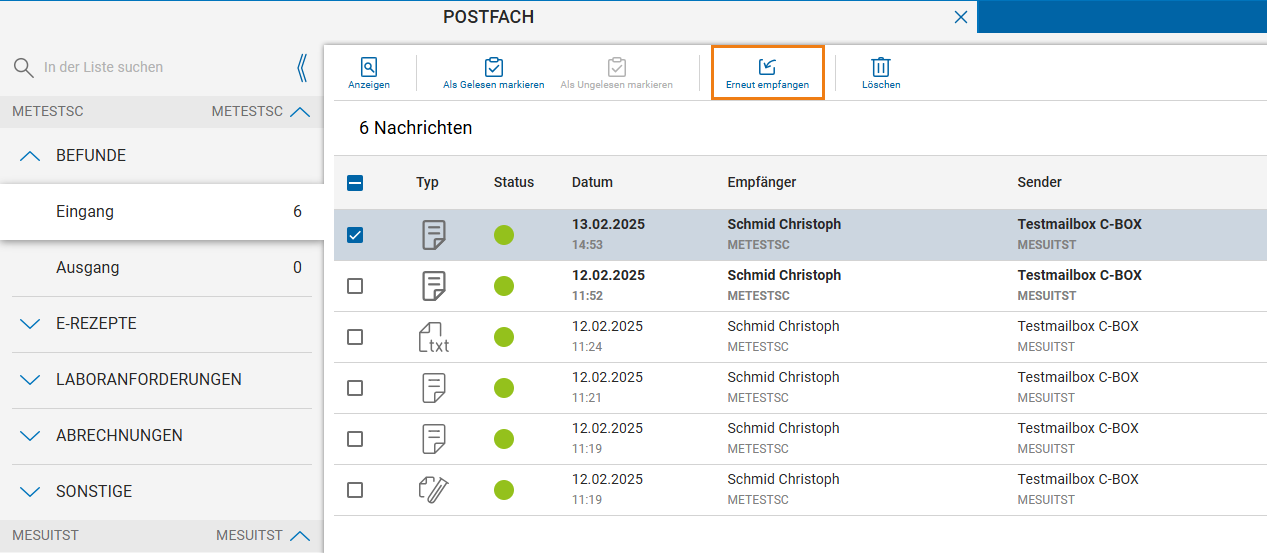Sort by the Datum column header
This screenshot has width=1267, height=553.
click(592, 182)
